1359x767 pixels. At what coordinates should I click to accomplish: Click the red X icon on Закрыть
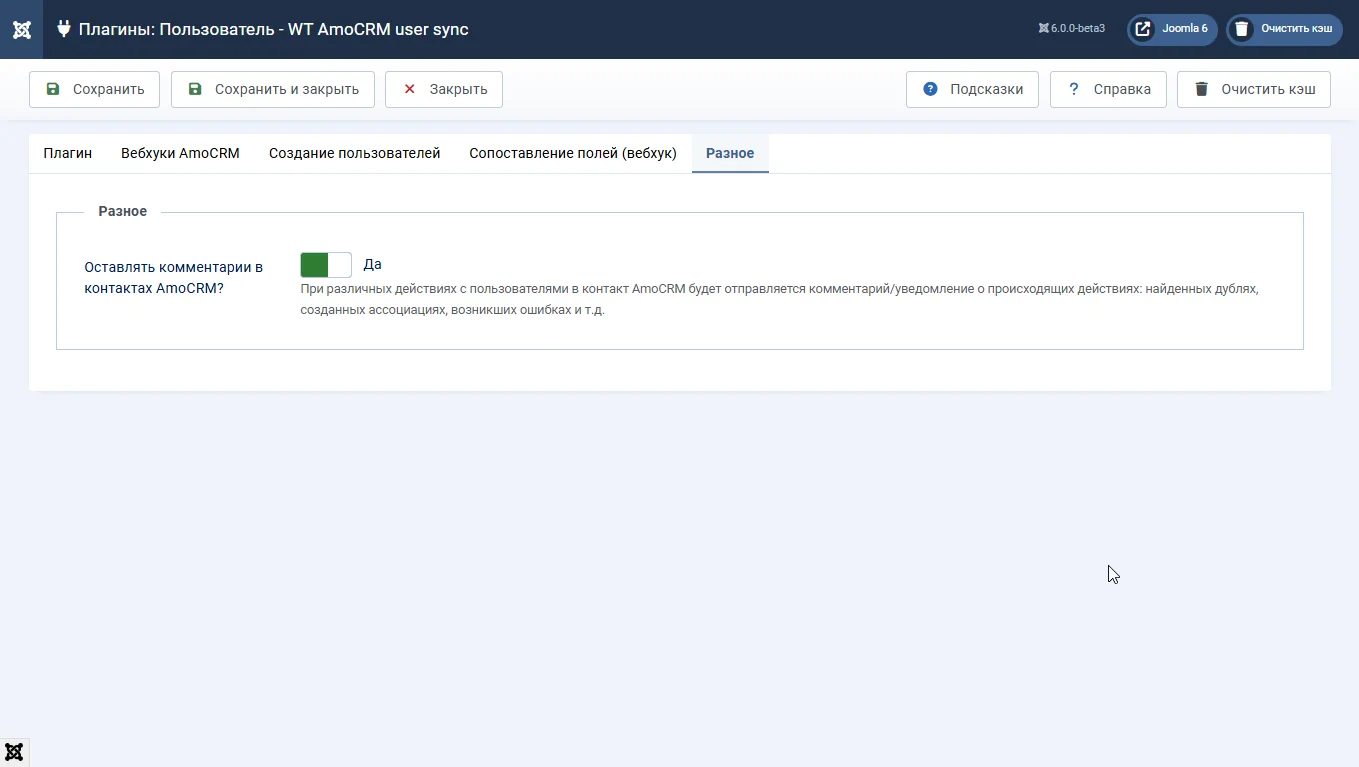click(x=409, y=89)
